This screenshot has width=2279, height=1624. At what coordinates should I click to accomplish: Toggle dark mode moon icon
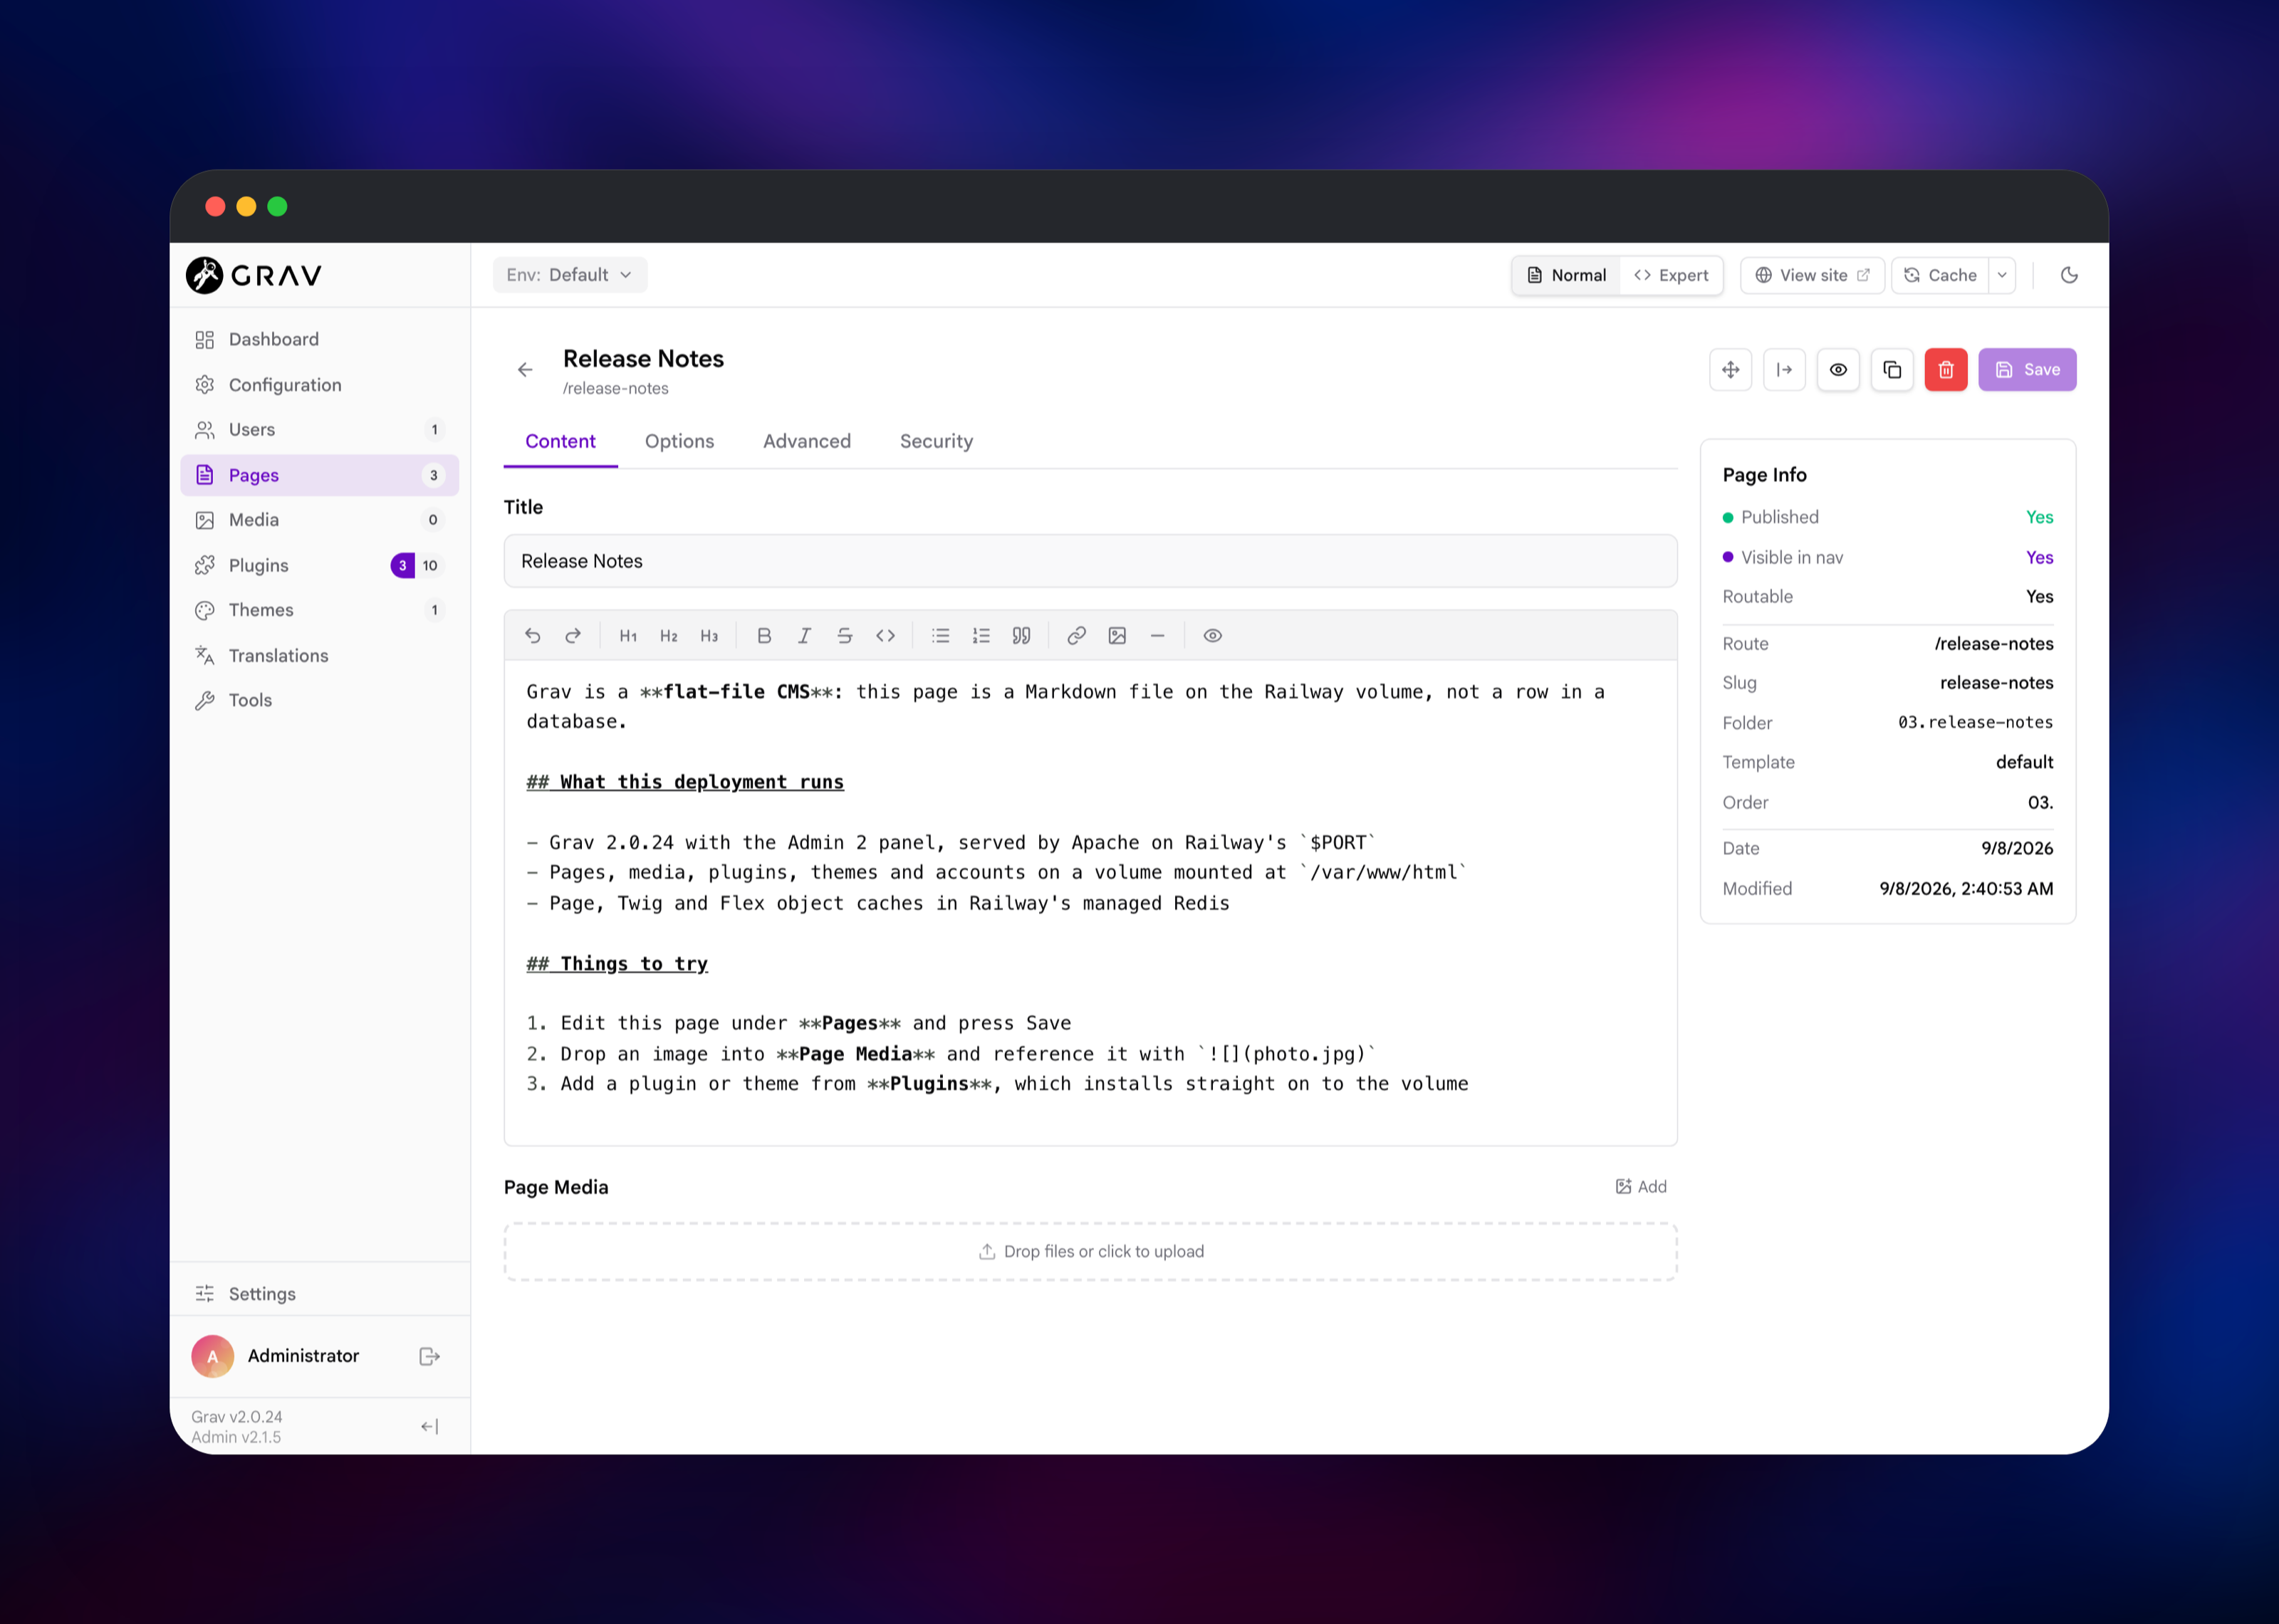(x=2069, y=275)
